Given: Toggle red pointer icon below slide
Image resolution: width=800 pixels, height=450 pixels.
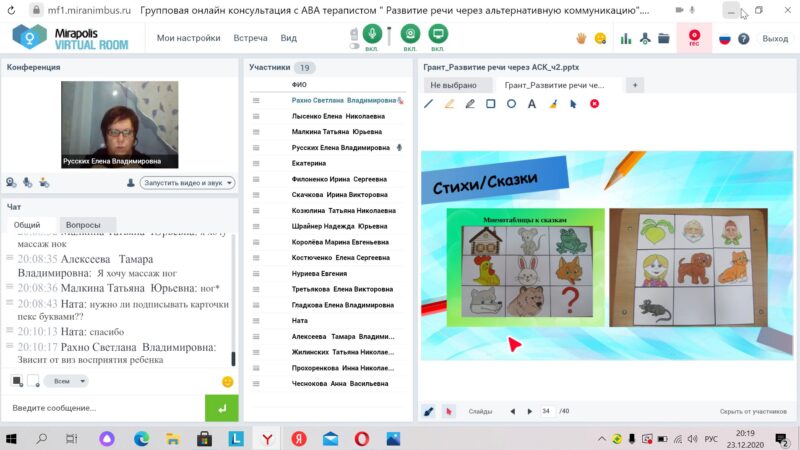Looking at the screenshot, I should [x=448, y=411].
